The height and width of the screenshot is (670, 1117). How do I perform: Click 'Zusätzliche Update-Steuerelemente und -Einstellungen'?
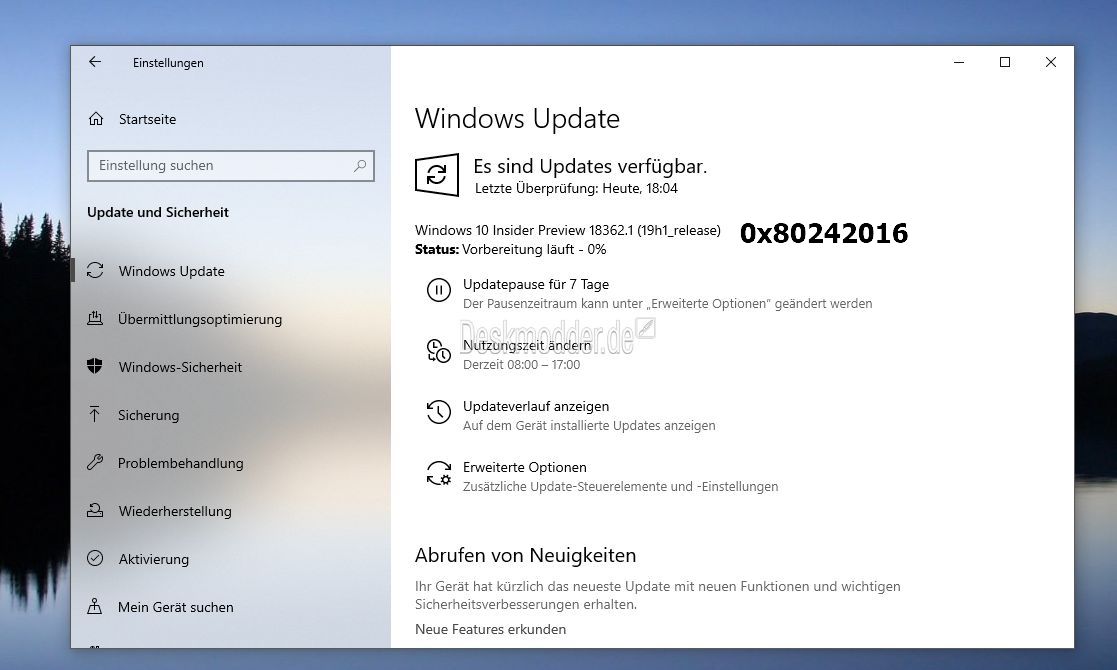(x=620, y=486)
